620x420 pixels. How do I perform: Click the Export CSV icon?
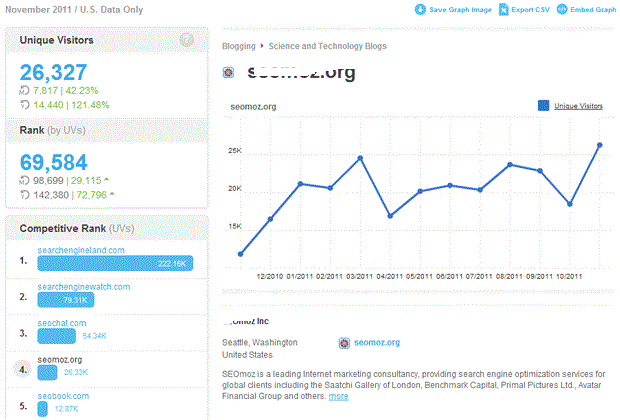click(x=503, y=9)
